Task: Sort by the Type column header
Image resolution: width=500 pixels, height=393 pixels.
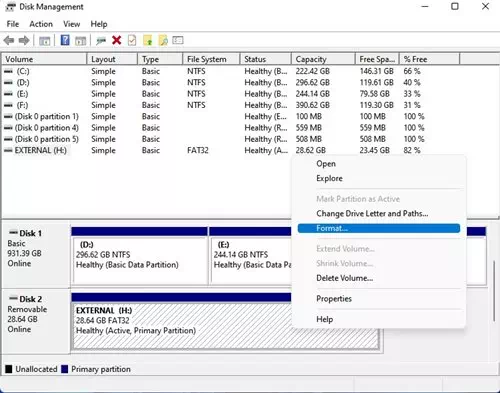Action: 160,59
